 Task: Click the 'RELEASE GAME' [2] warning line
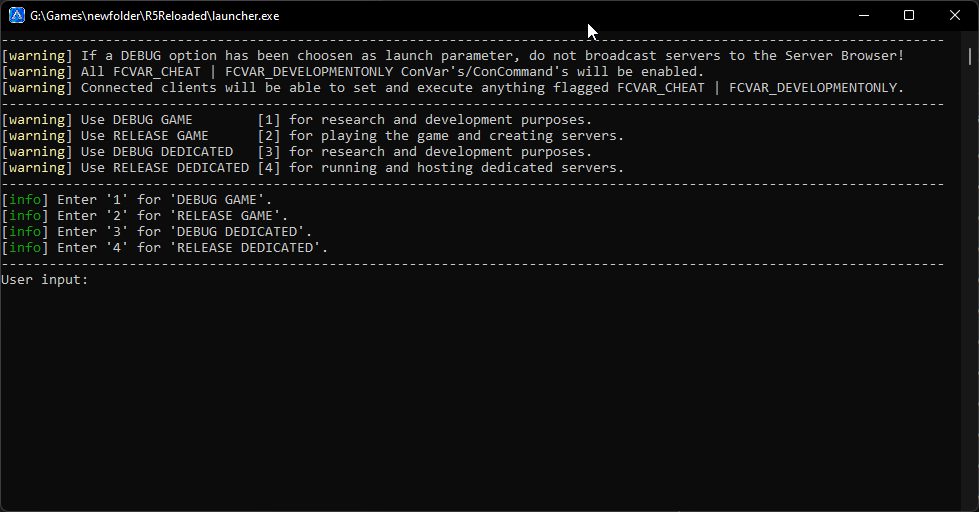point(313,135)
